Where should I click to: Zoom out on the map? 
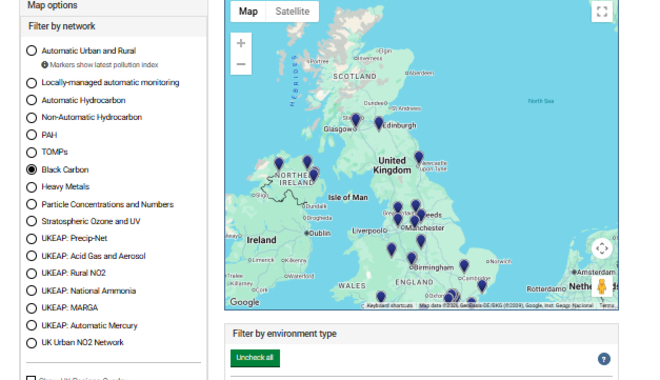point(241,64)
